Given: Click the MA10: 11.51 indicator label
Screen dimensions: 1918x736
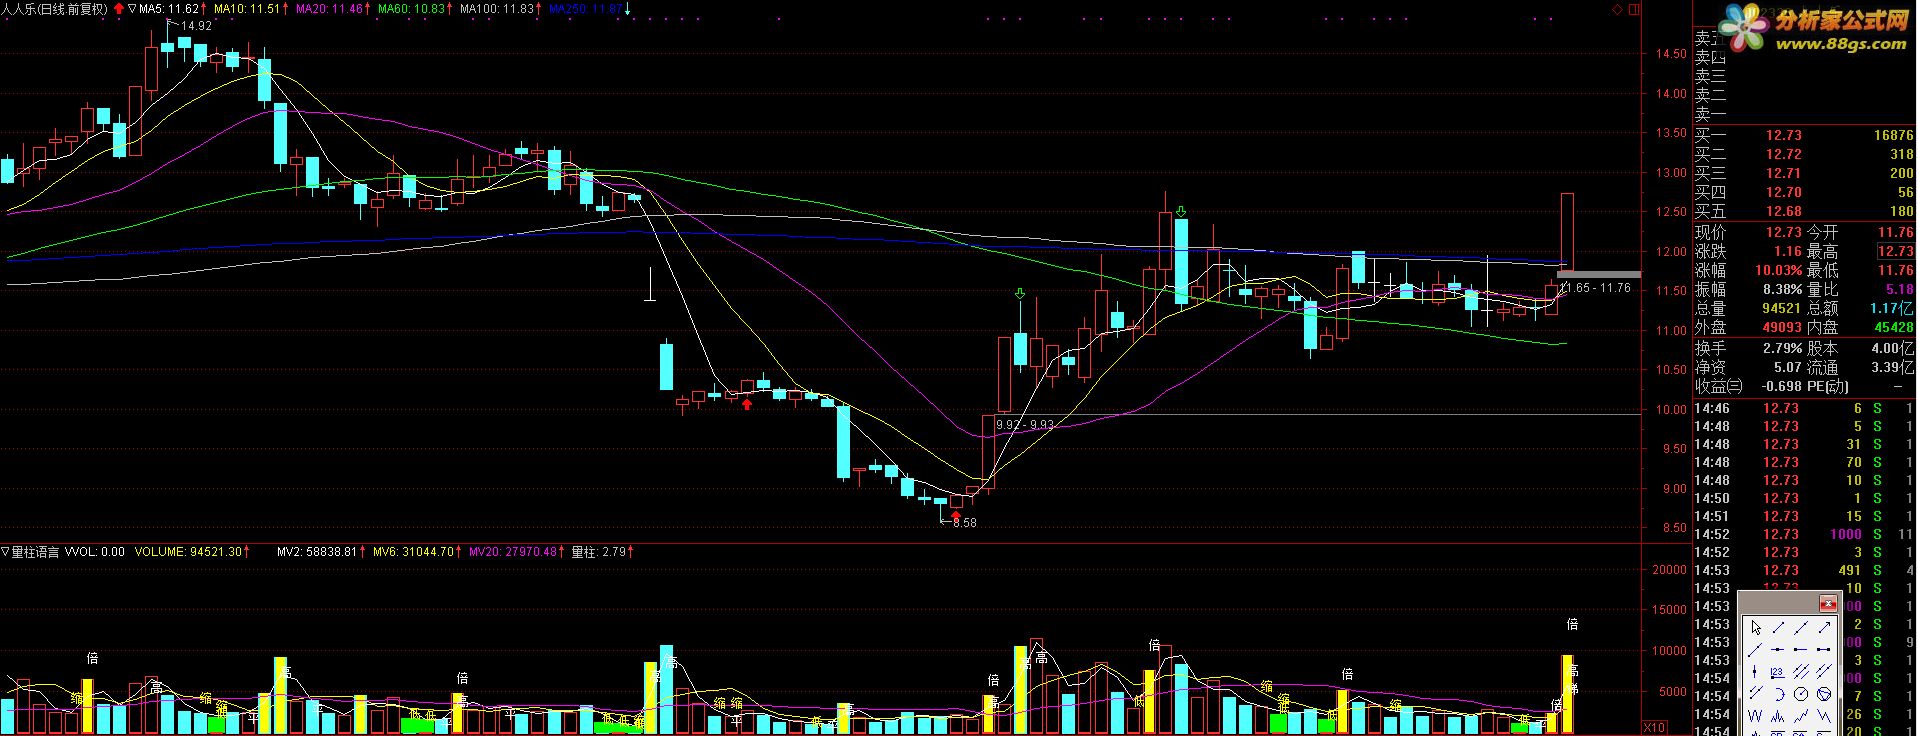Looking at the screenshot, I should pos(247,8).
